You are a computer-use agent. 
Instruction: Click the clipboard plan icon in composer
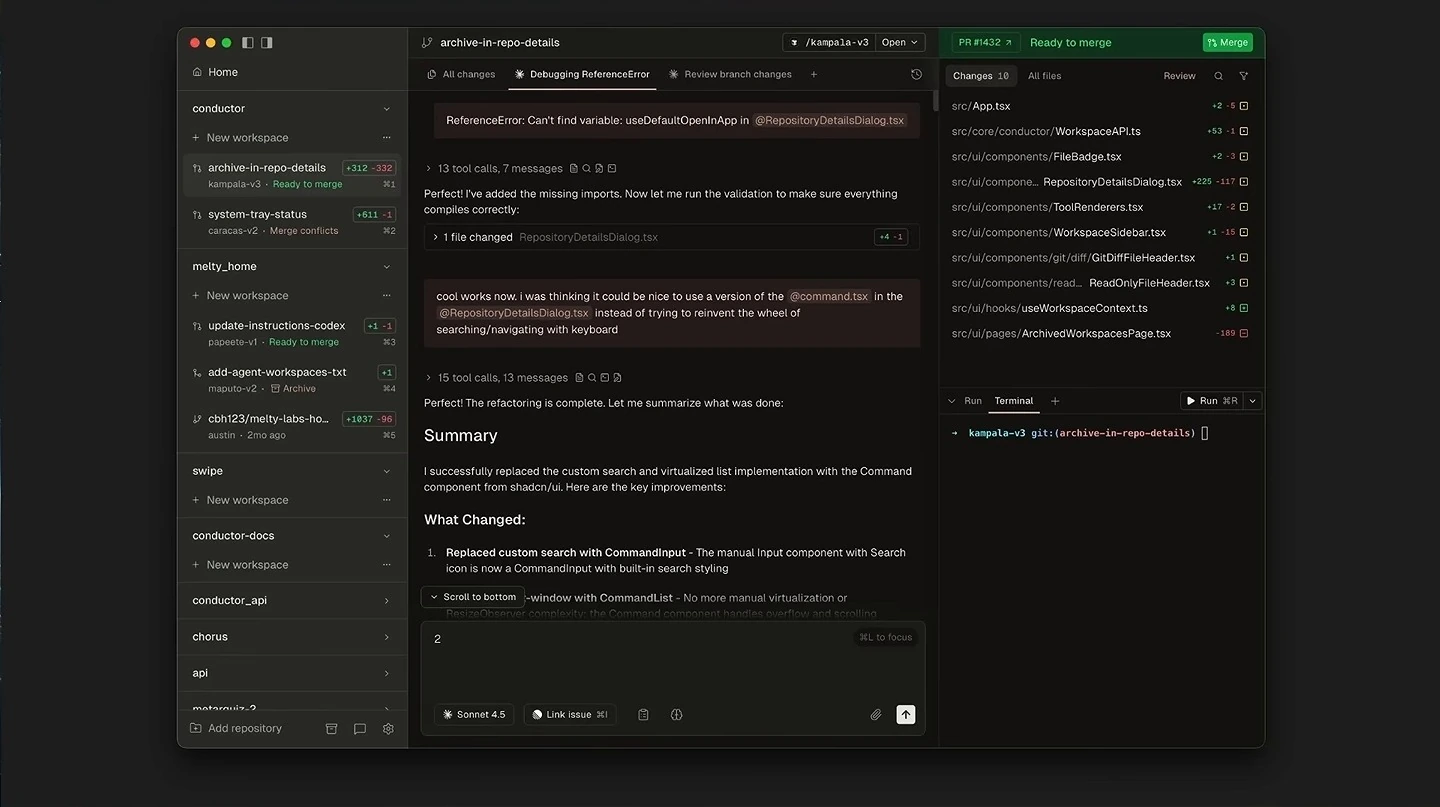tap(643, 714)
